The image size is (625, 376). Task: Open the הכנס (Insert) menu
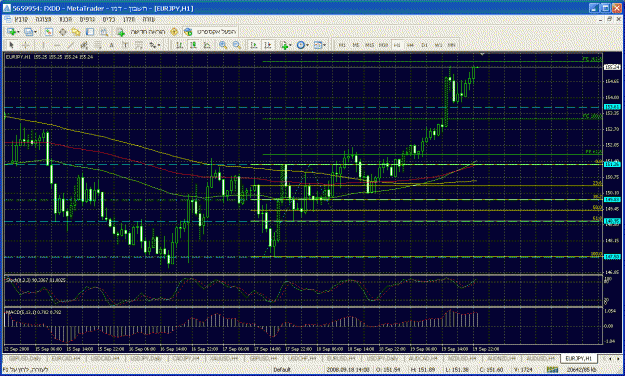tap(65, 19)
